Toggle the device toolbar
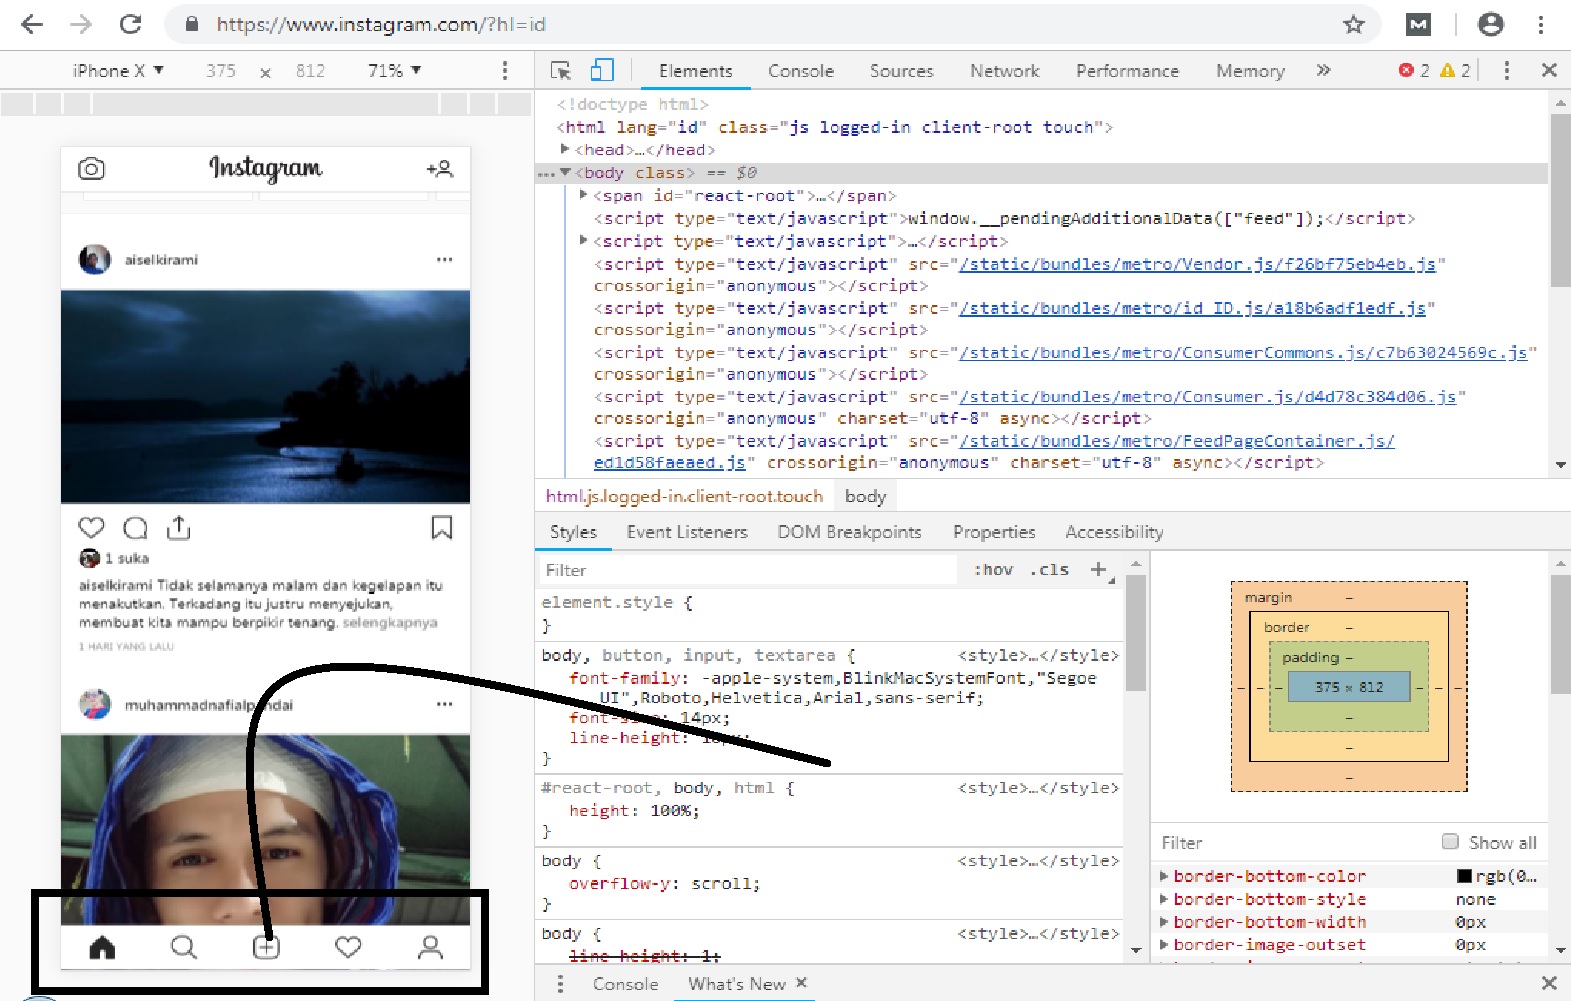Screen dimensions: 1571x1001 (x=602, y=70)
